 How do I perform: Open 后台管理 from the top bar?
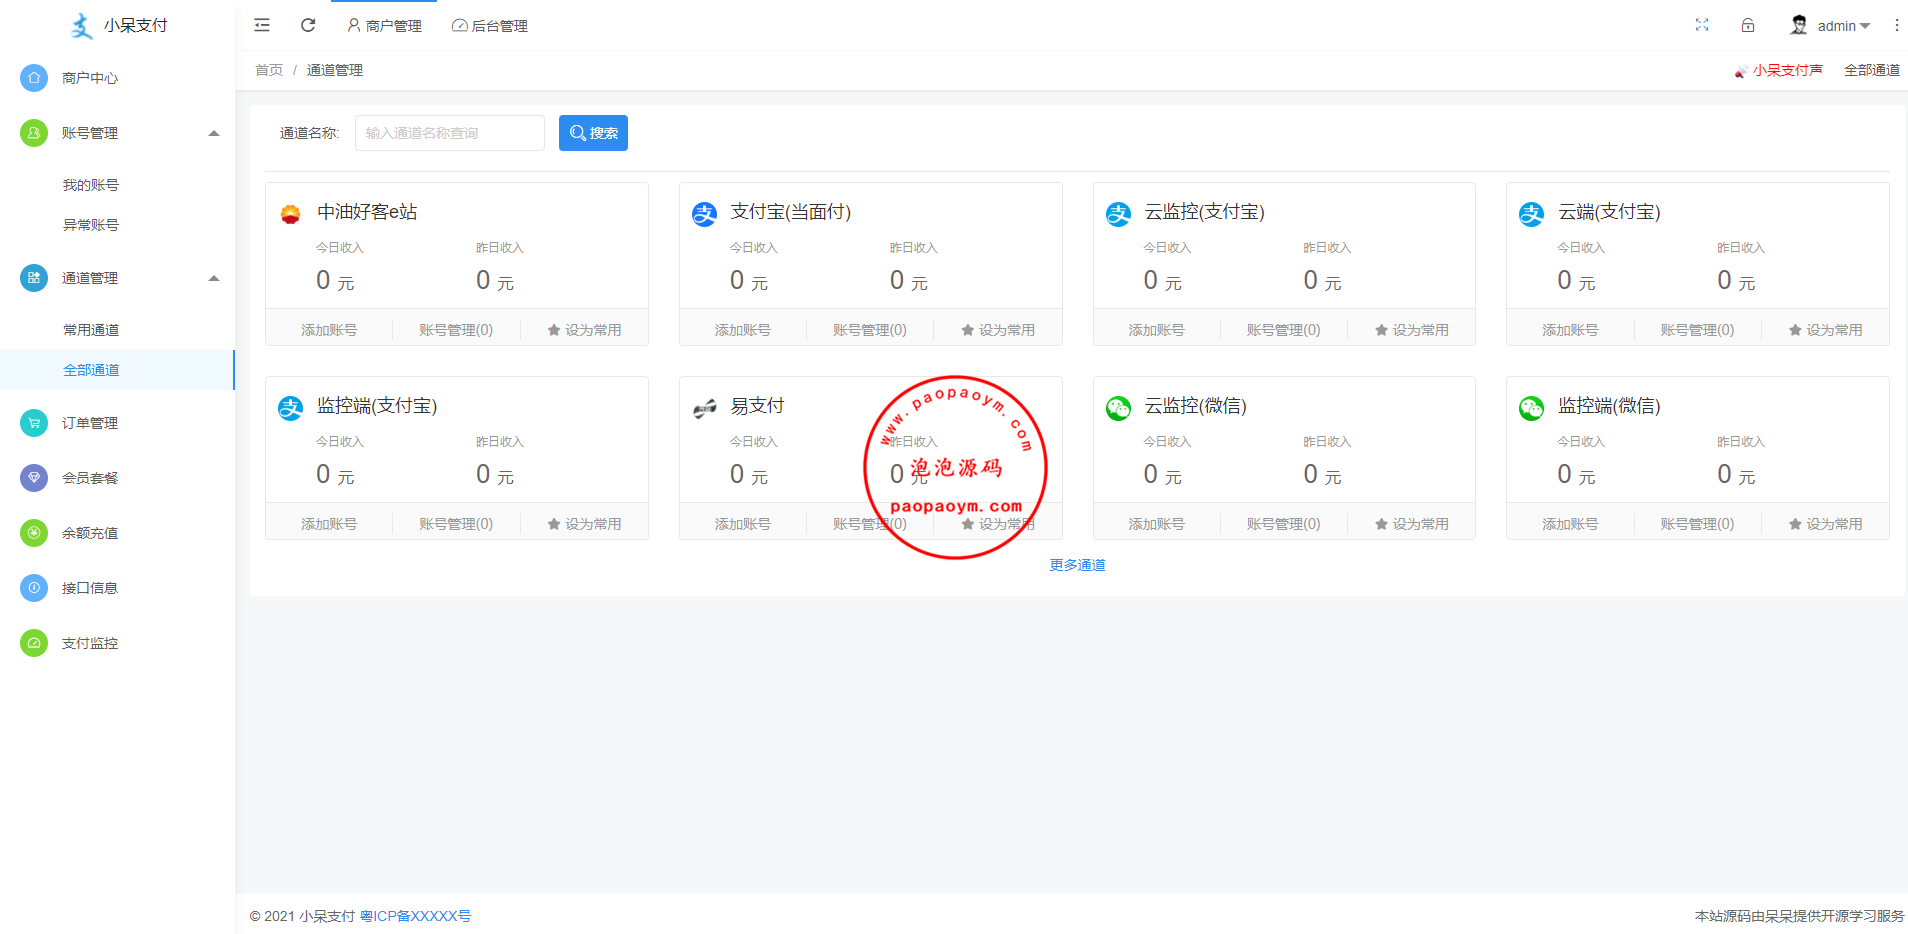[489, 25]
